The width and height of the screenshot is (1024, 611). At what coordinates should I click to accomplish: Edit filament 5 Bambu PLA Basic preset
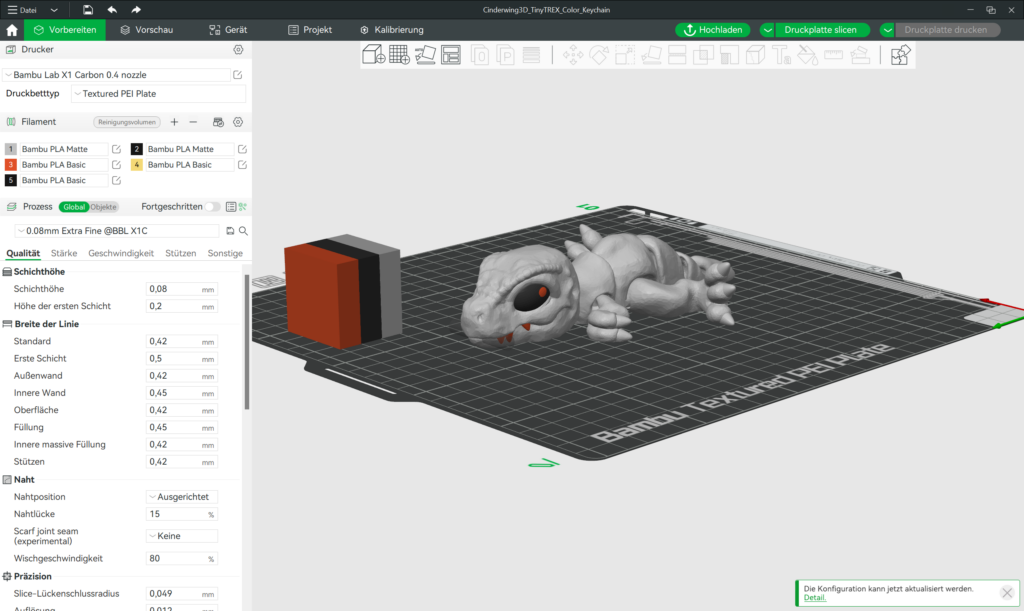116,181
